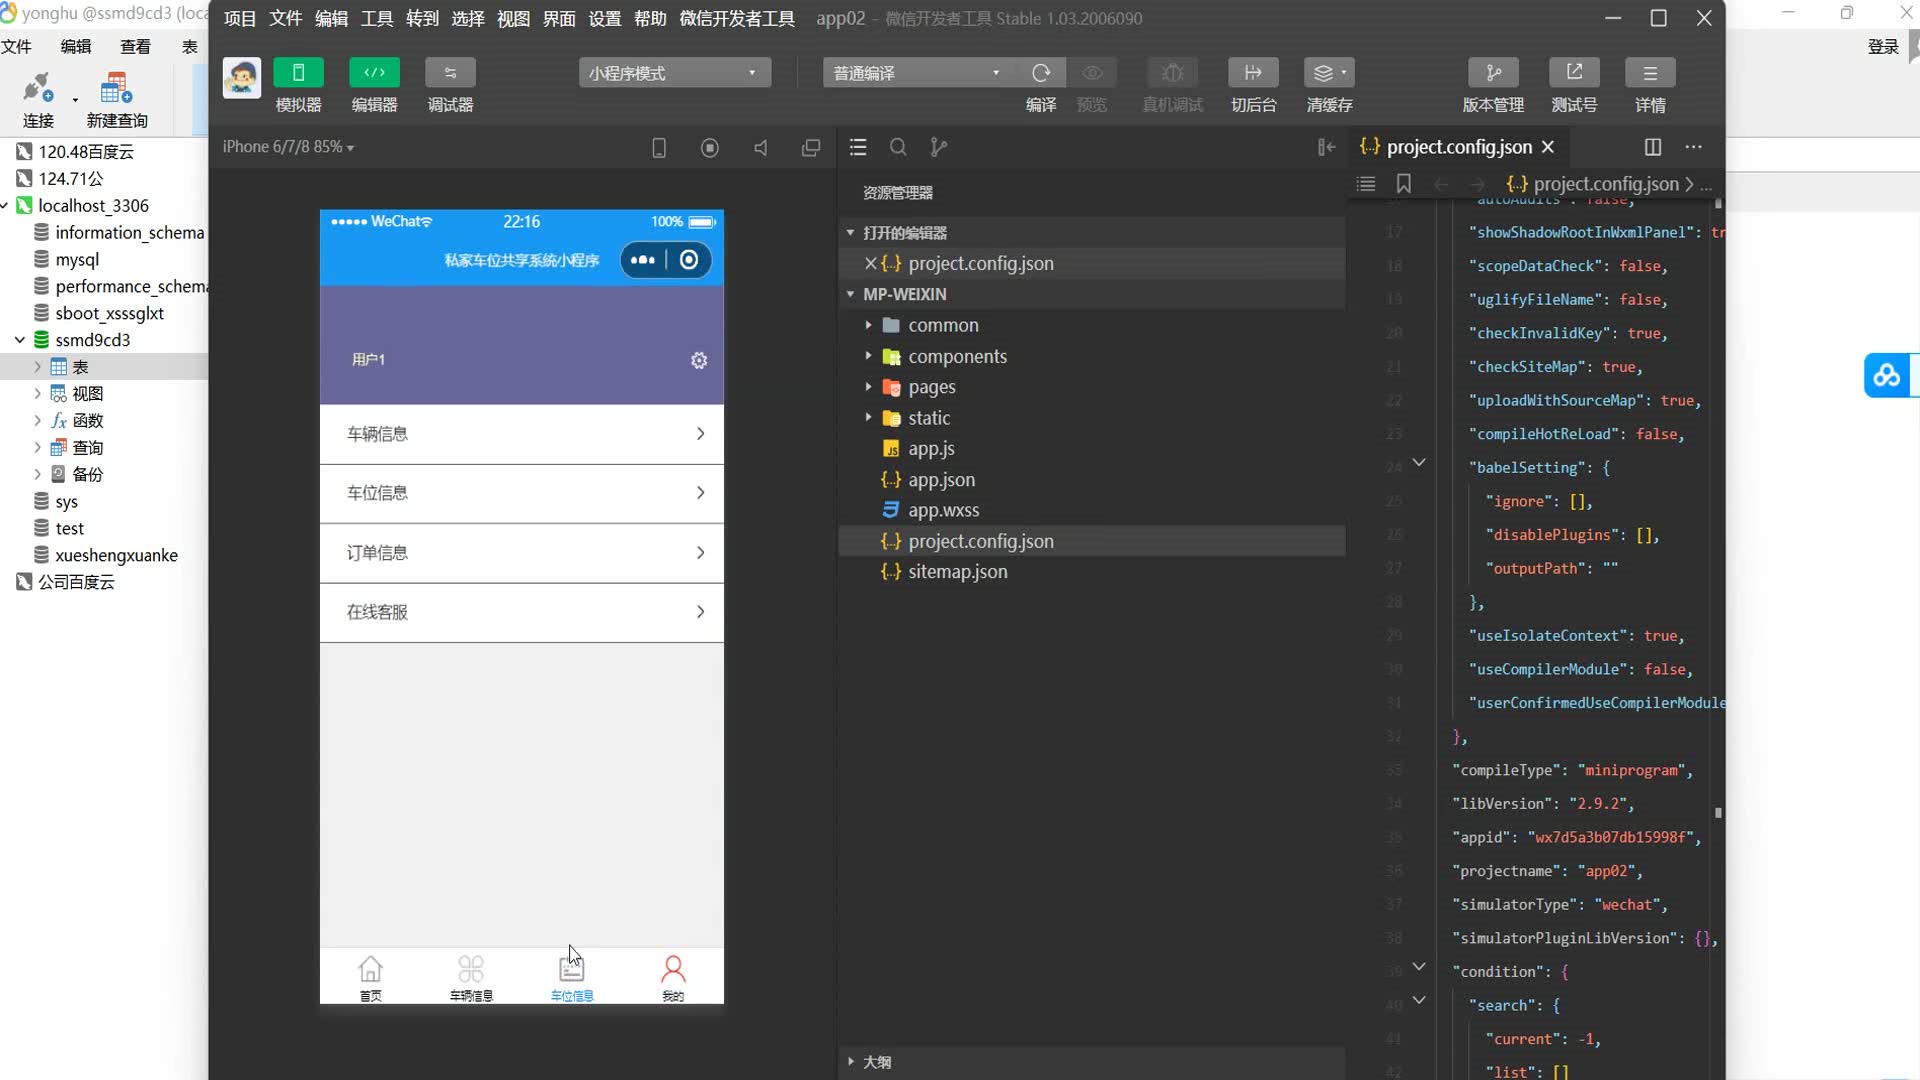Screen dimensions: 1920x1080
Task: Open the 工具 menu
Action: 377,18
